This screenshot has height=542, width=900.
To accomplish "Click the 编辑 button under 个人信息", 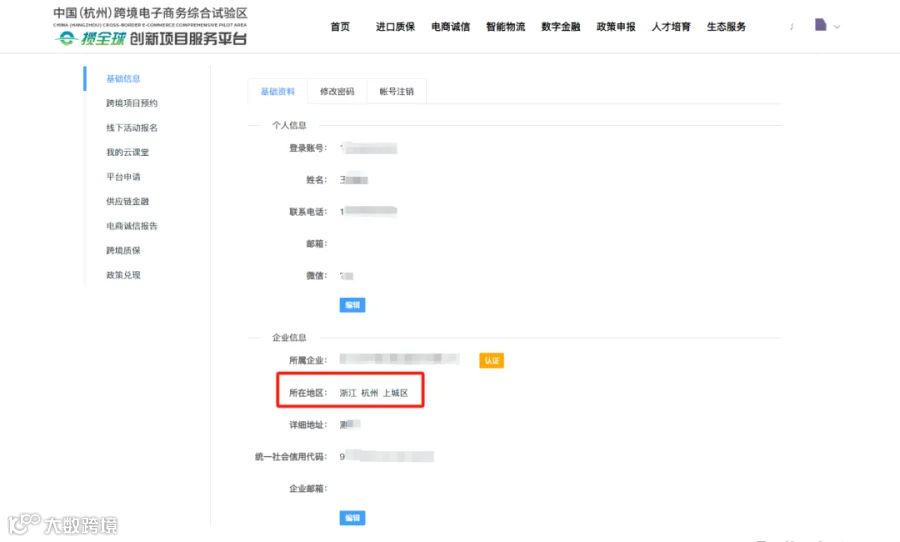I will (x=352, y=305).
